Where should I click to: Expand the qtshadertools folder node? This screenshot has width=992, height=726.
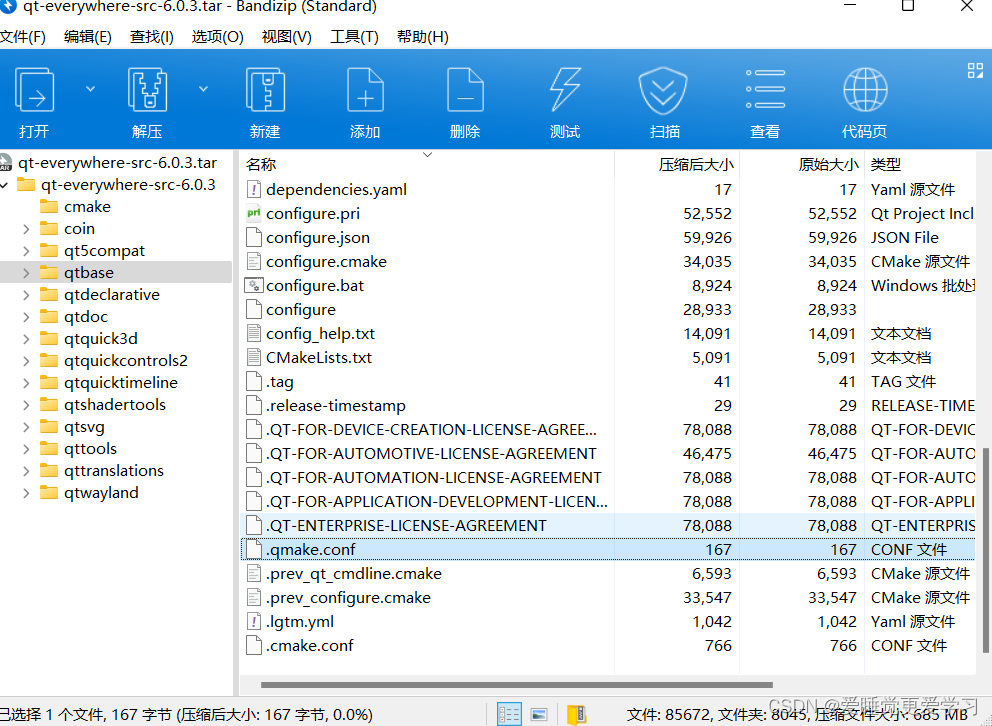(26, 405)
